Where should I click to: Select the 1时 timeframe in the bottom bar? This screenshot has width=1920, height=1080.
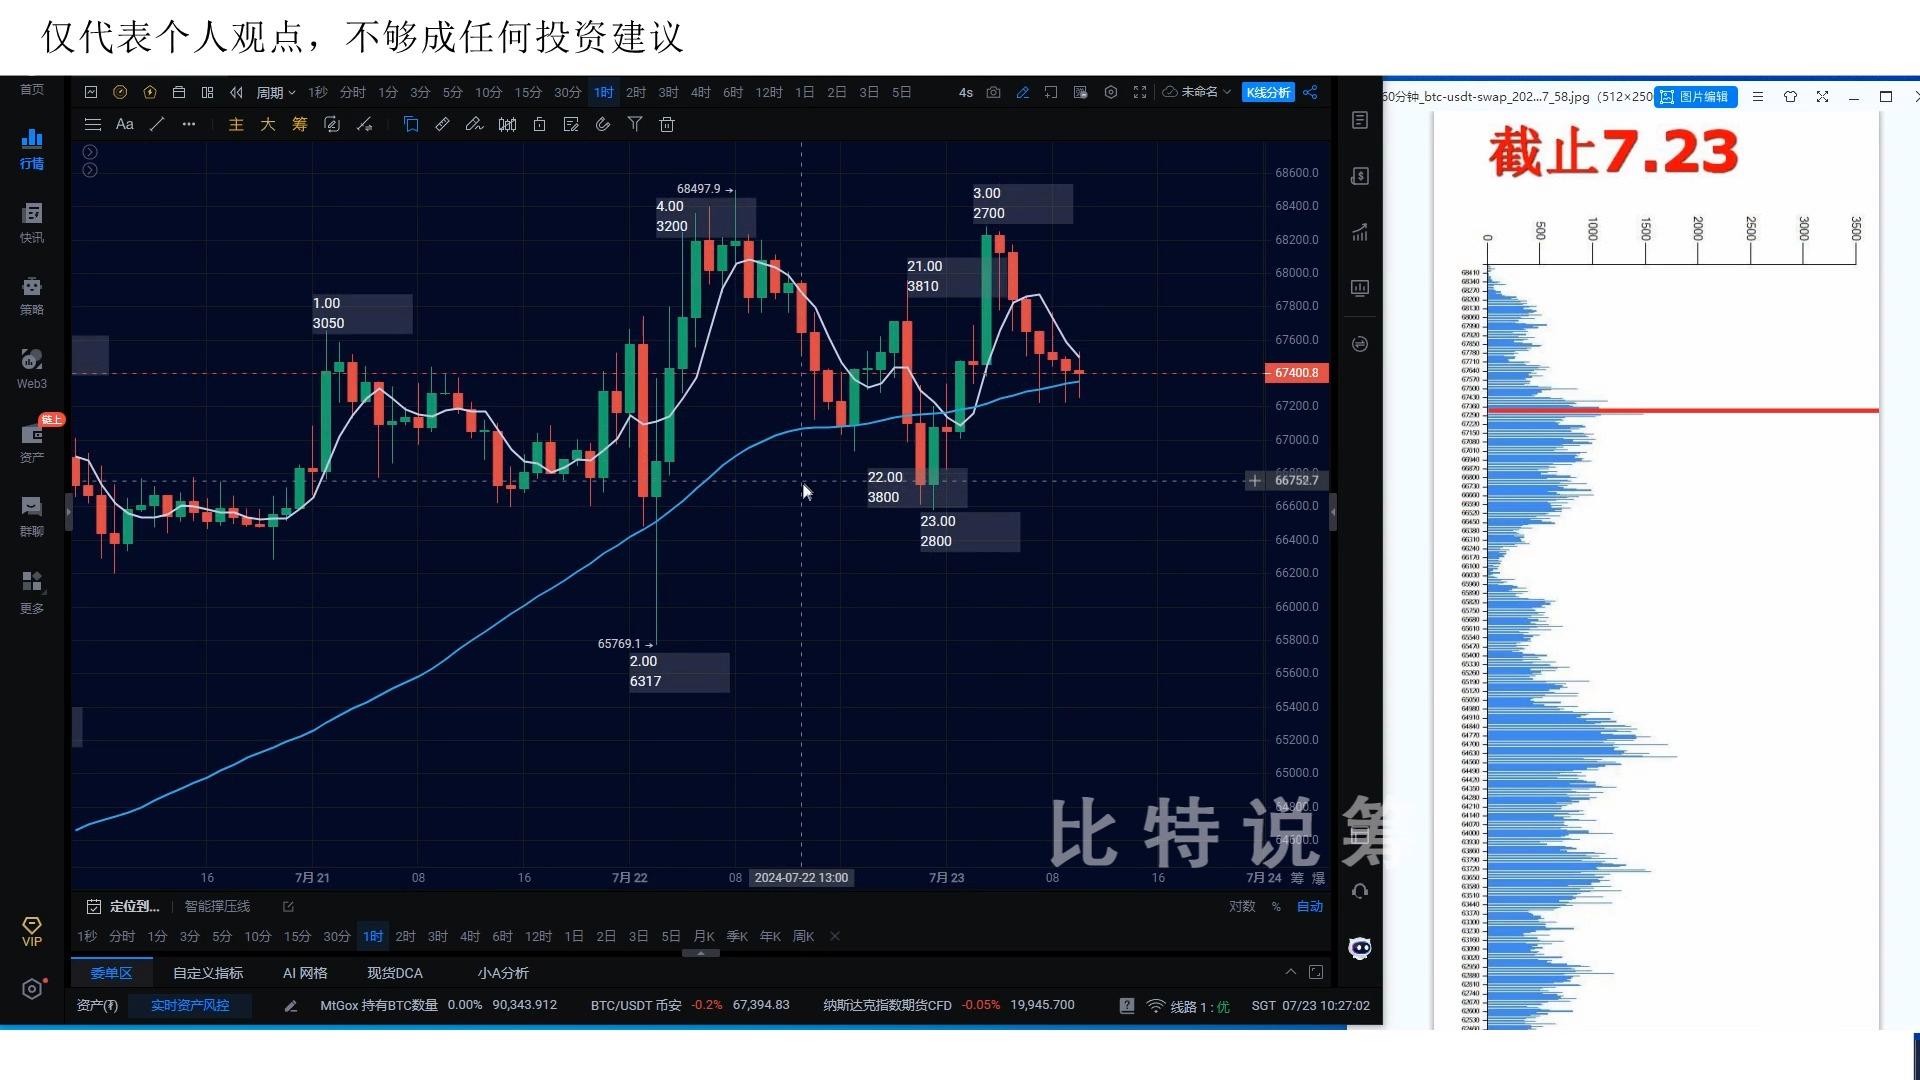point(373,936)
